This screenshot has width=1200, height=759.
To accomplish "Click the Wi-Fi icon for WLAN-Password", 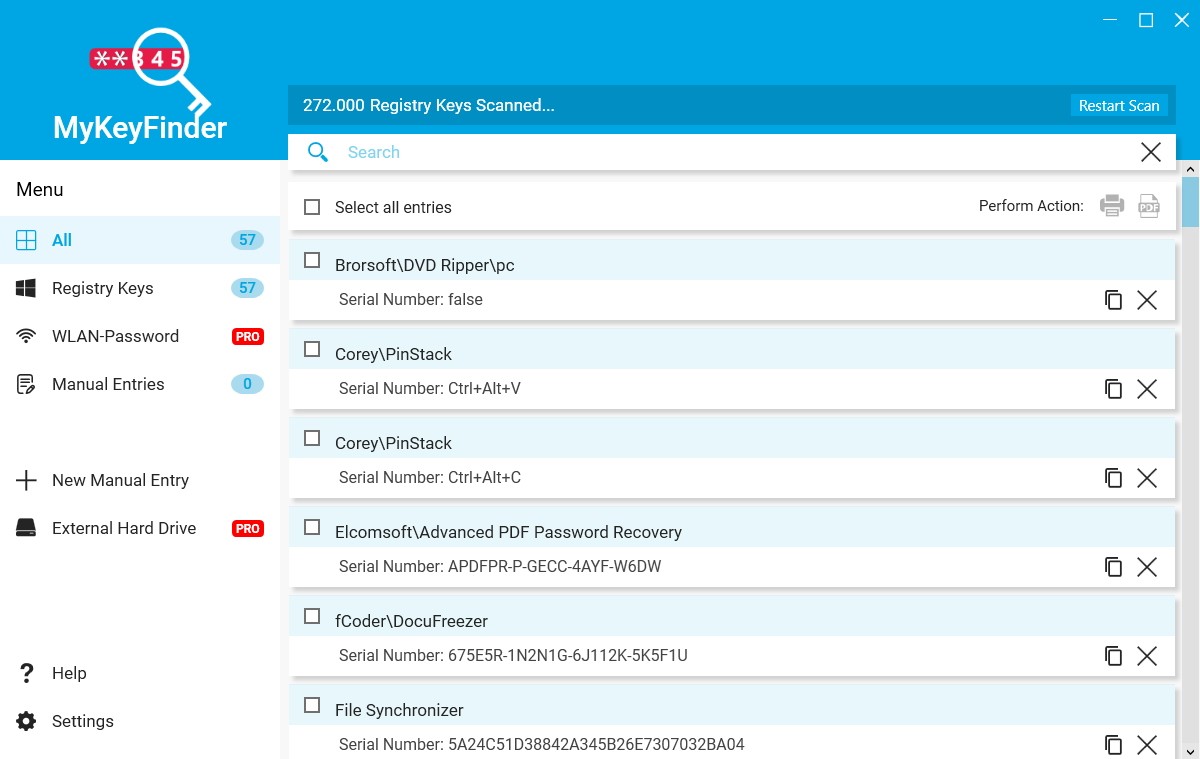I will (x=26, y=336).
